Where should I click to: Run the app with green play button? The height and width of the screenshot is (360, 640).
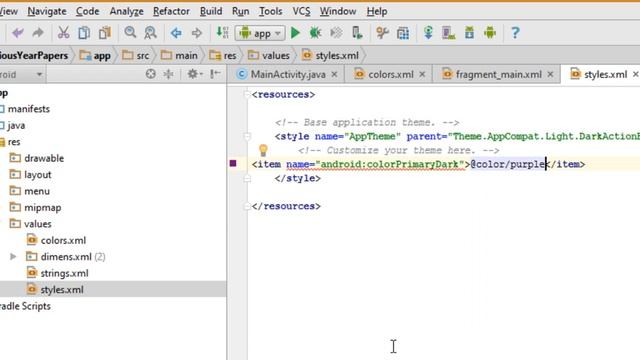(295, 33)
